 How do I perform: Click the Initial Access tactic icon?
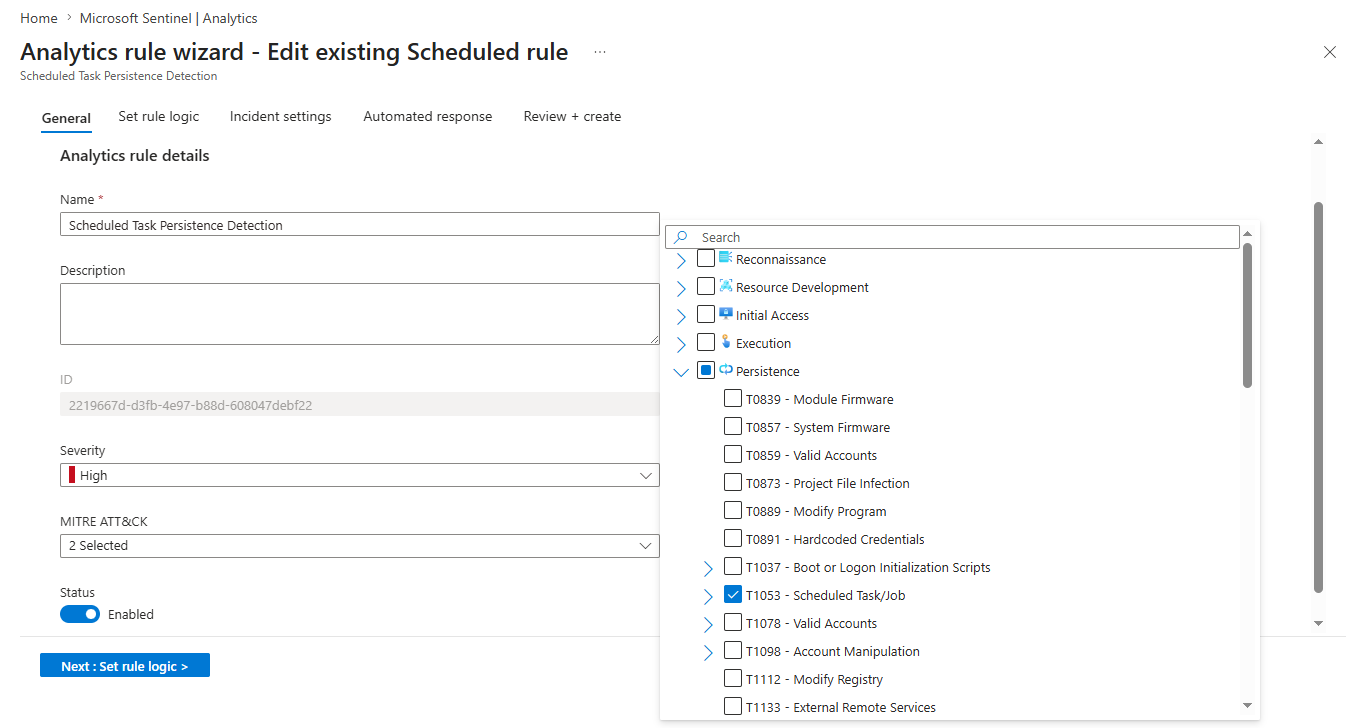(x=726, y=314)
